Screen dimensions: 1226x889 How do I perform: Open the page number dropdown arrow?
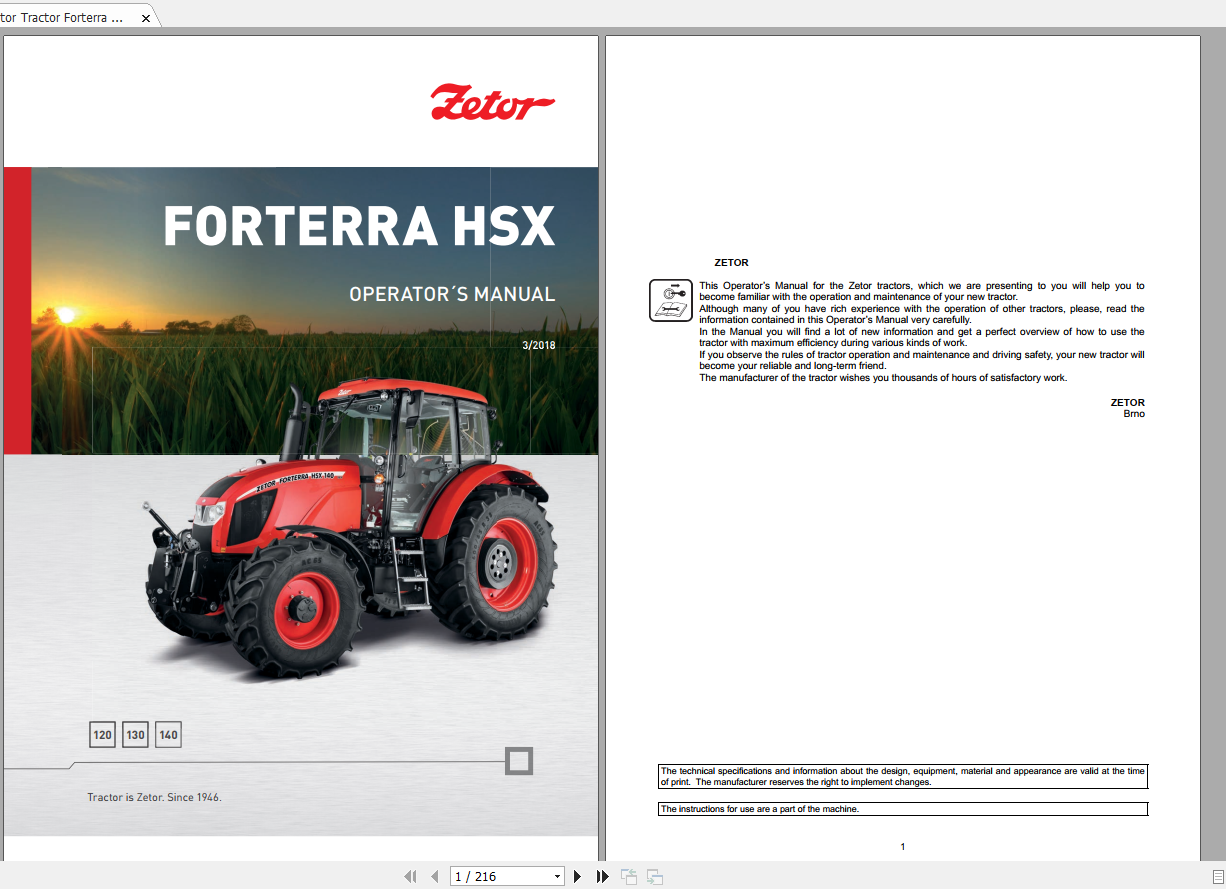(557, 877)
